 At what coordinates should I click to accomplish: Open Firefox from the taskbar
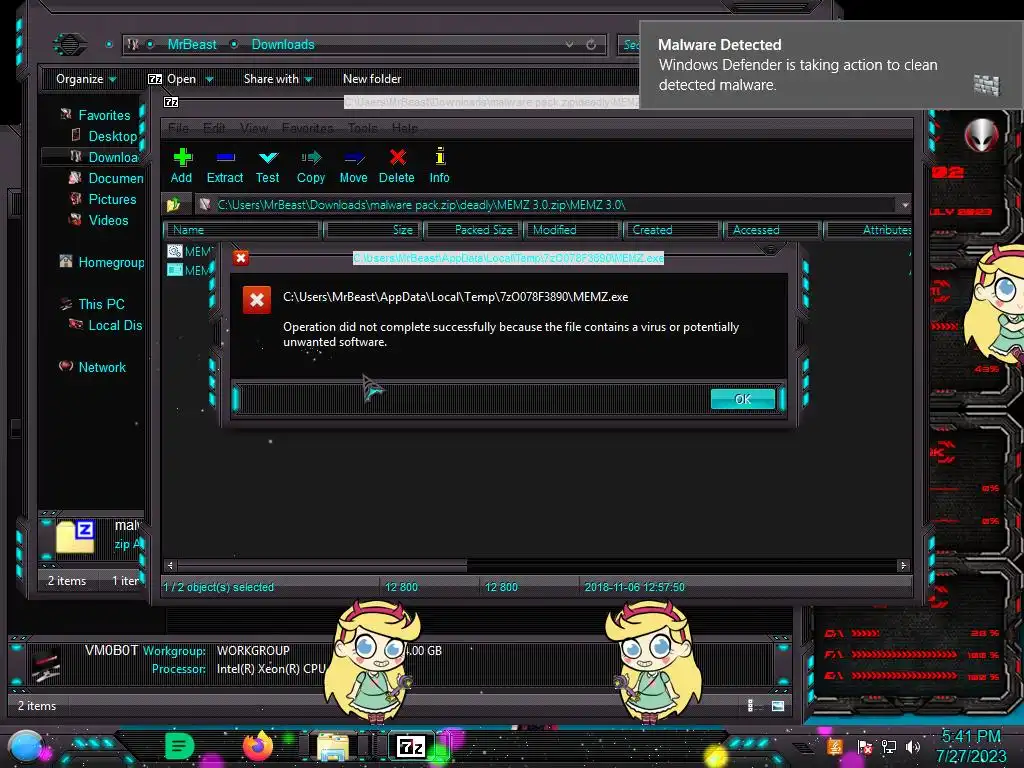coord(258,746)
